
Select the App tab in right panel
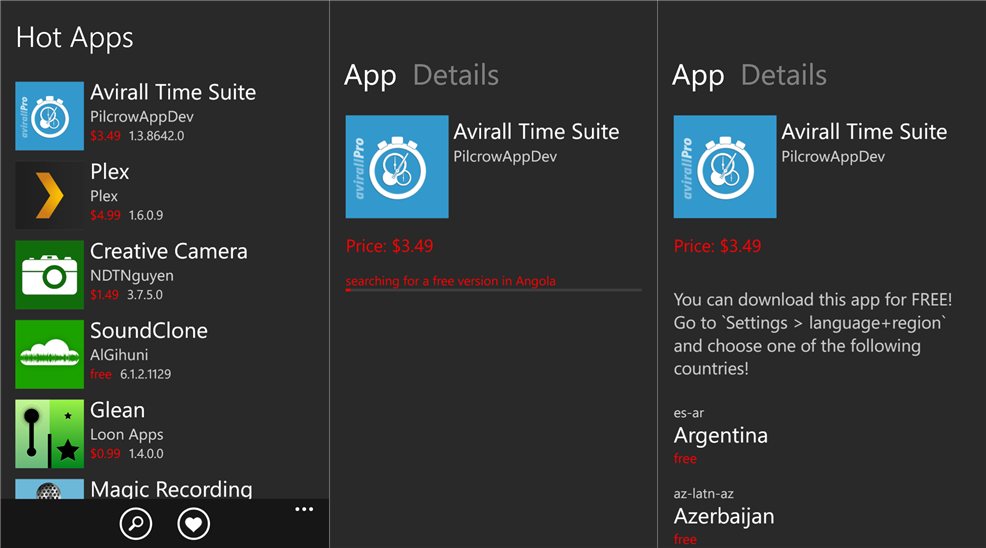coord(698,77)
